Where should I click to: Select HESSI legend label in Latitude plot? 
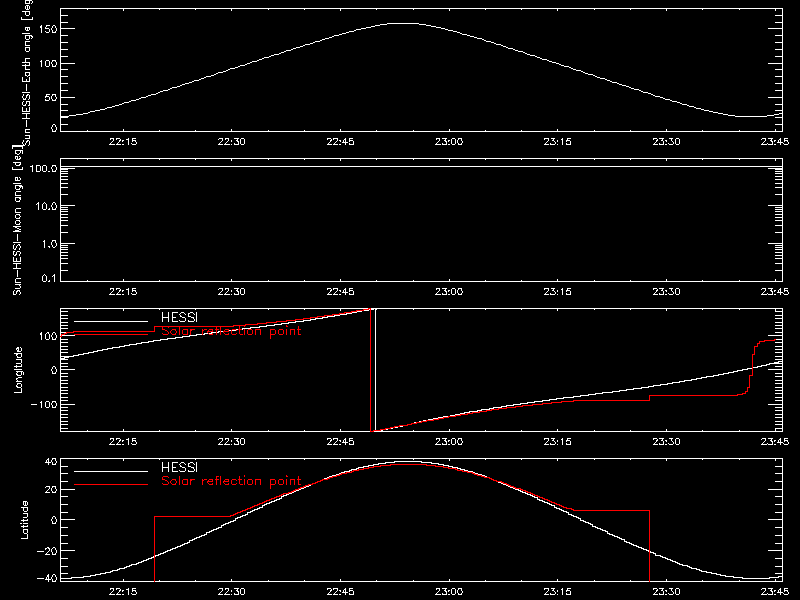pyautogui.click(x=179, y=467)
